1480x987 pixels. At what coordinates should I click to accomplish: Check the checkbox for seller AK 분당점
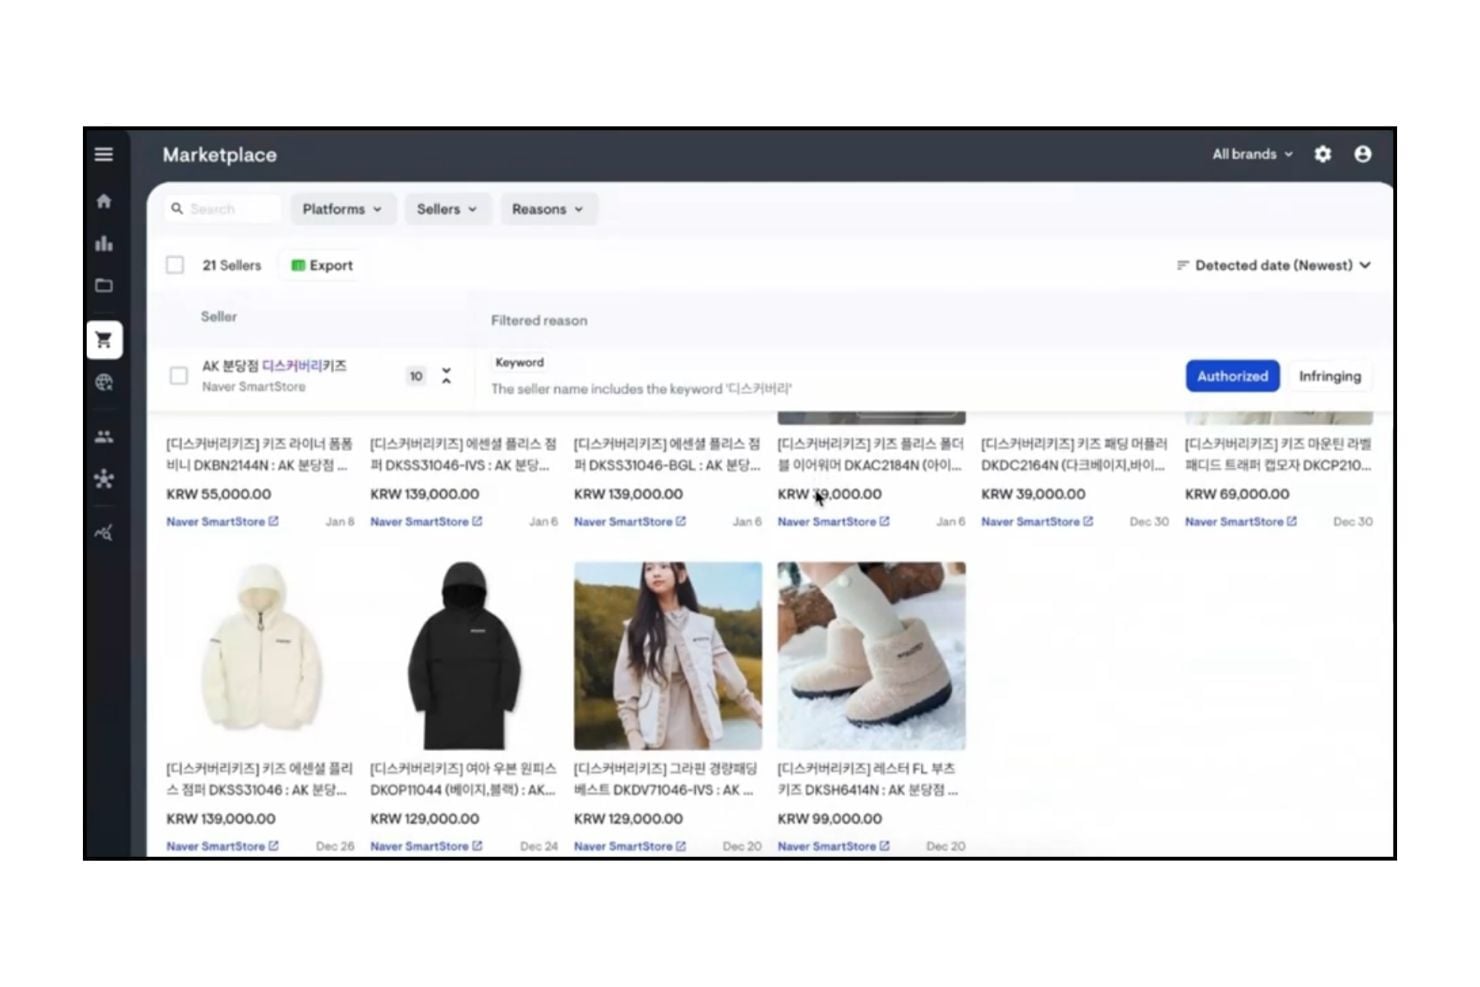click(x=179, y=376)
